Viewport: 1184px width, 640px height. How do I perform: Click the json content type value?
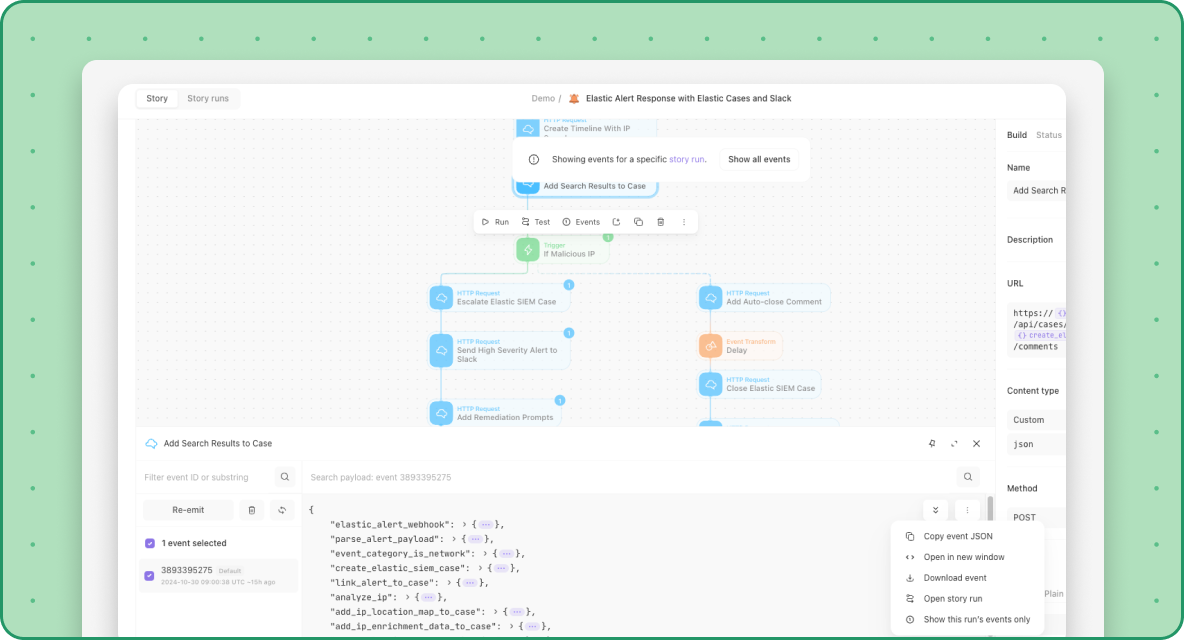(1036, 444)
